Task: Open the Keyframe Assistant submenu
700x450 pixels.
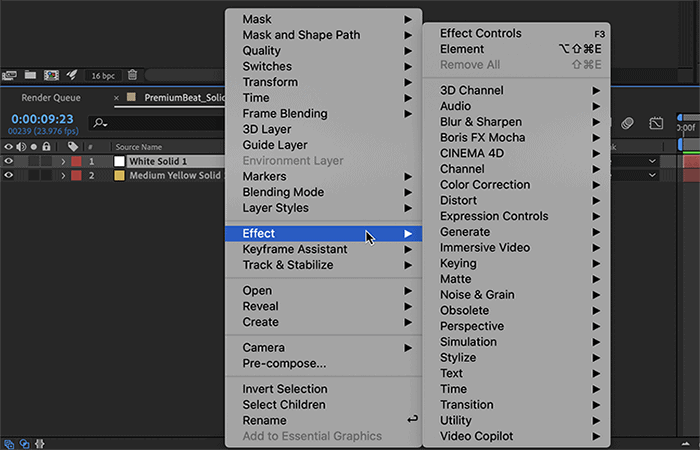Action: coord(324,249)
